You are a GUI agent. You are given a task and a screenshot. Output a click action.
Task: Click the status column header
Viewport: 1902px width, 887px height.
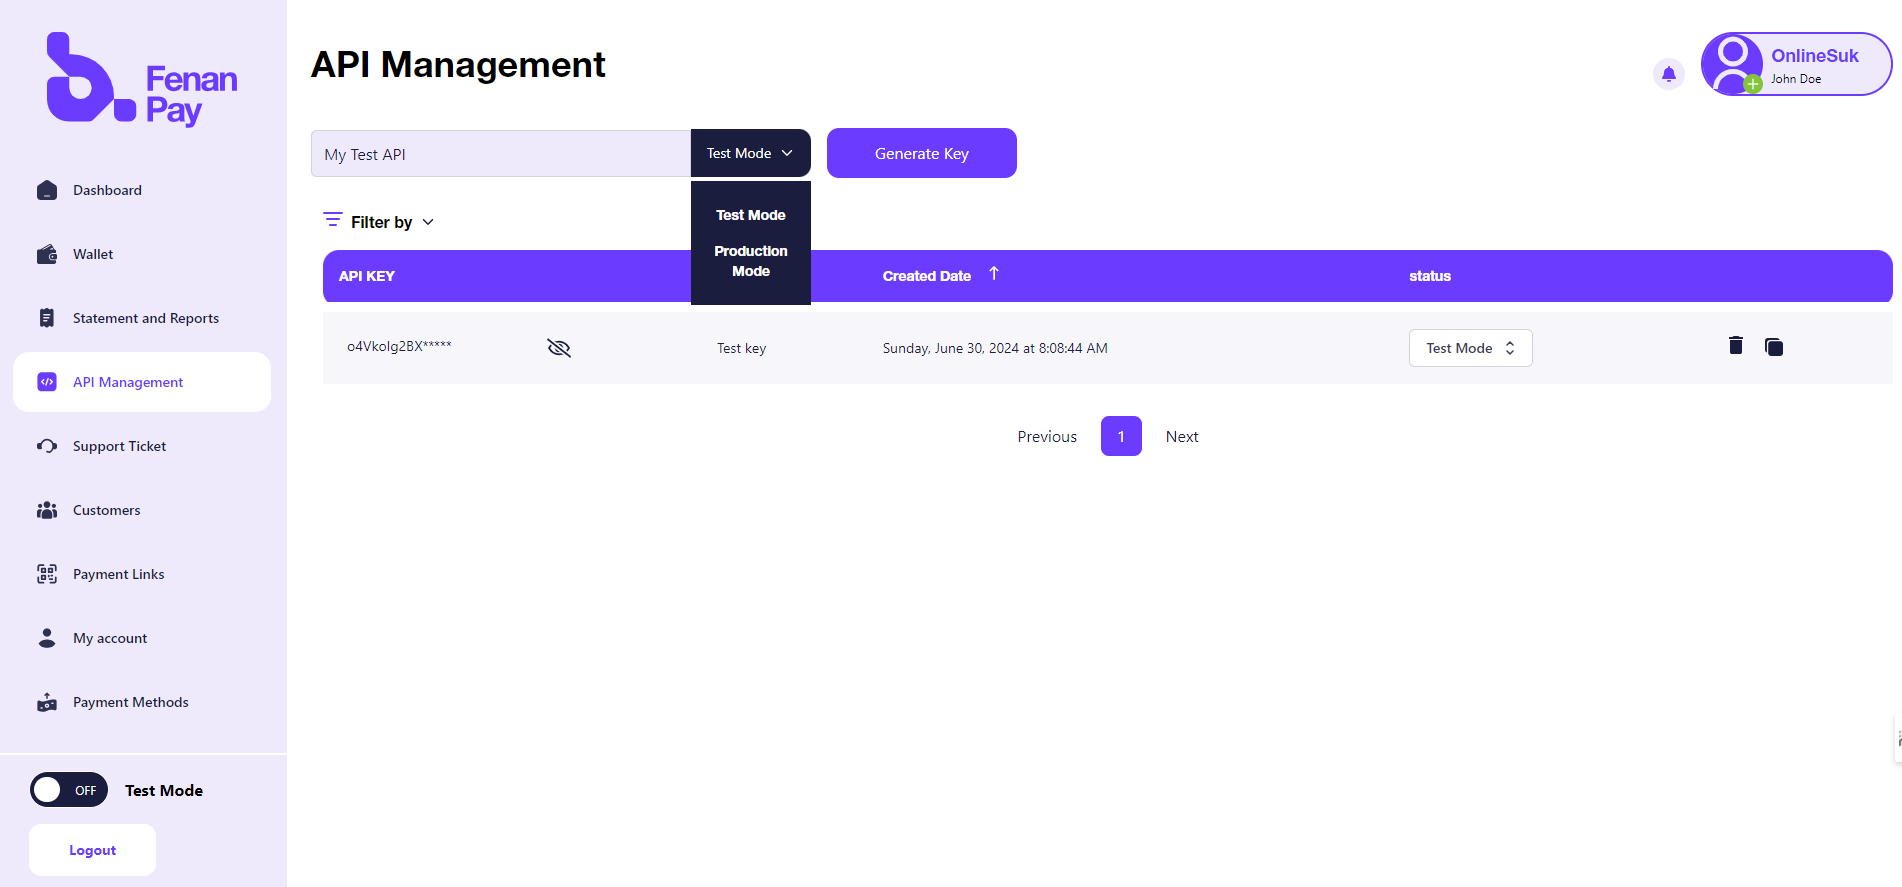click(x=1430, y=276)
